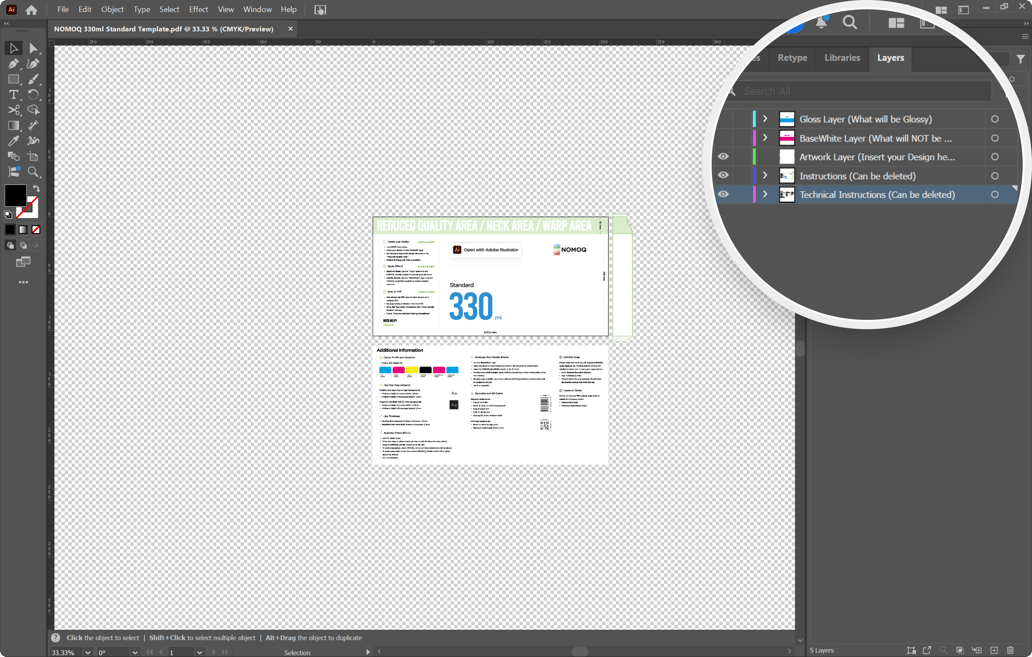Image resolution: width=1032 pixels, height=657 pixels.
Task: Click the black Fill color swatch
Action: [x=15, y=194]
